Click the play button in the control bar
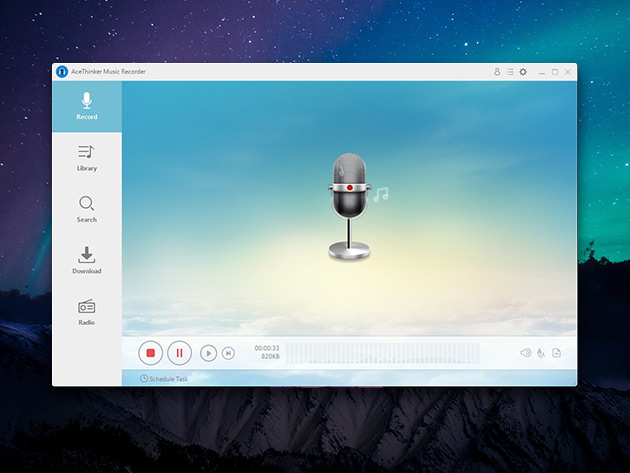630x473 pixels. 209,353
